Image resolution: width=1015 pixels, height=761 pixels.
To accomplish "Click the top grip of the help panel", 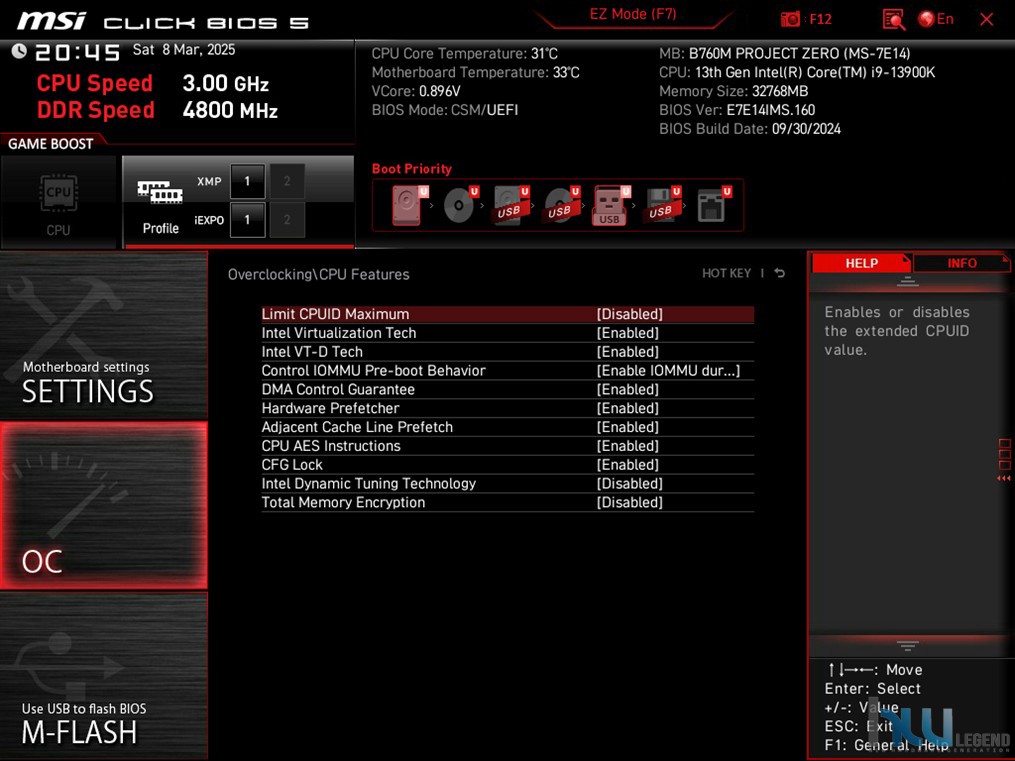I will pos(908,281).
